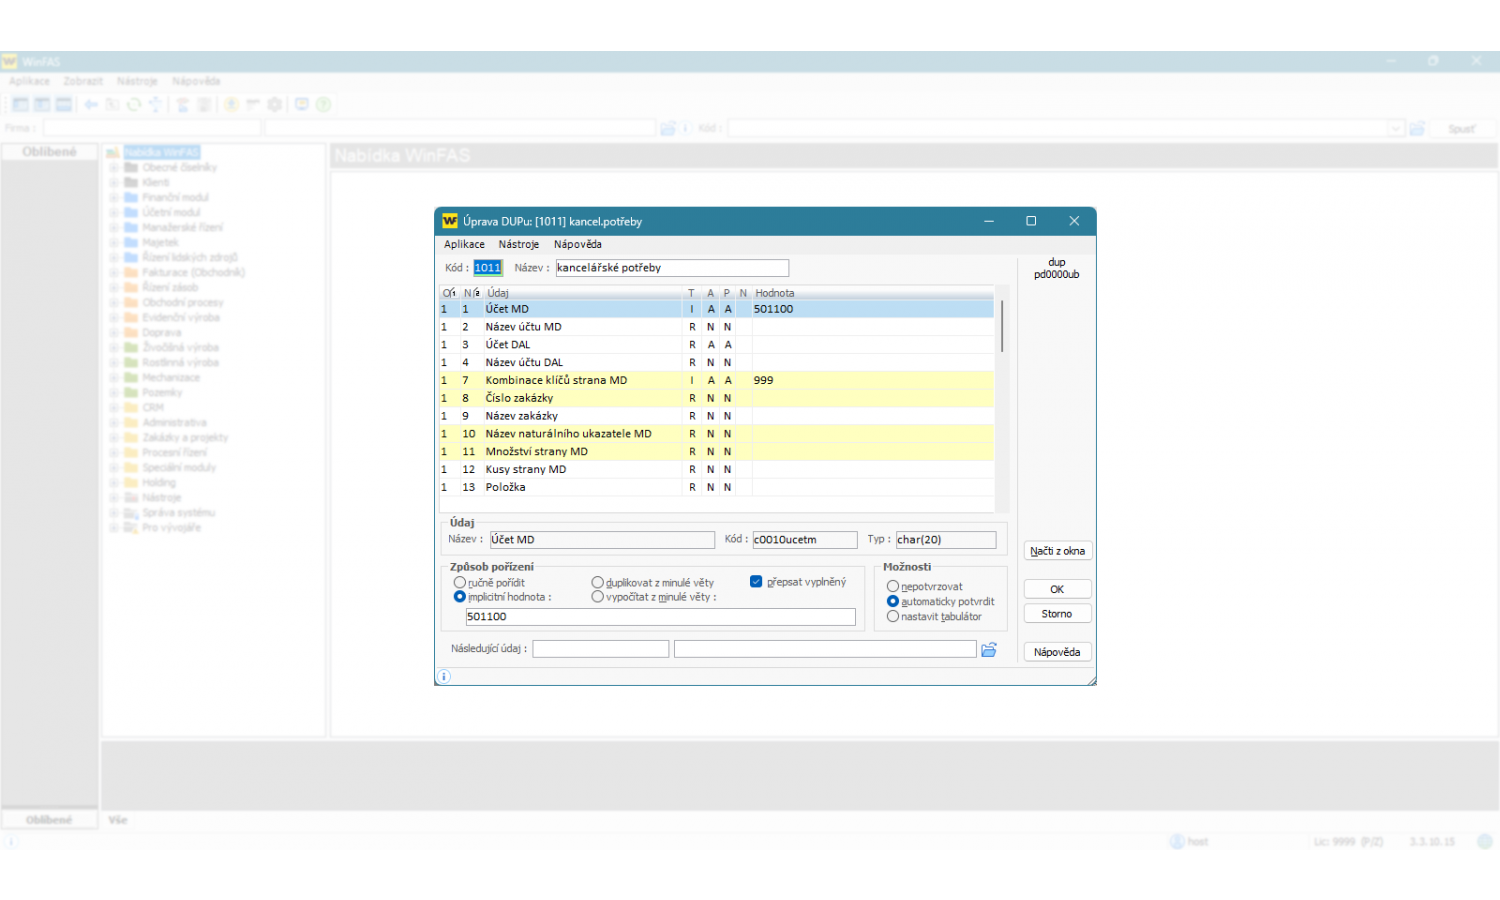Click the host user icon in status bar
1500x900 pixels.
point(1177,842)
